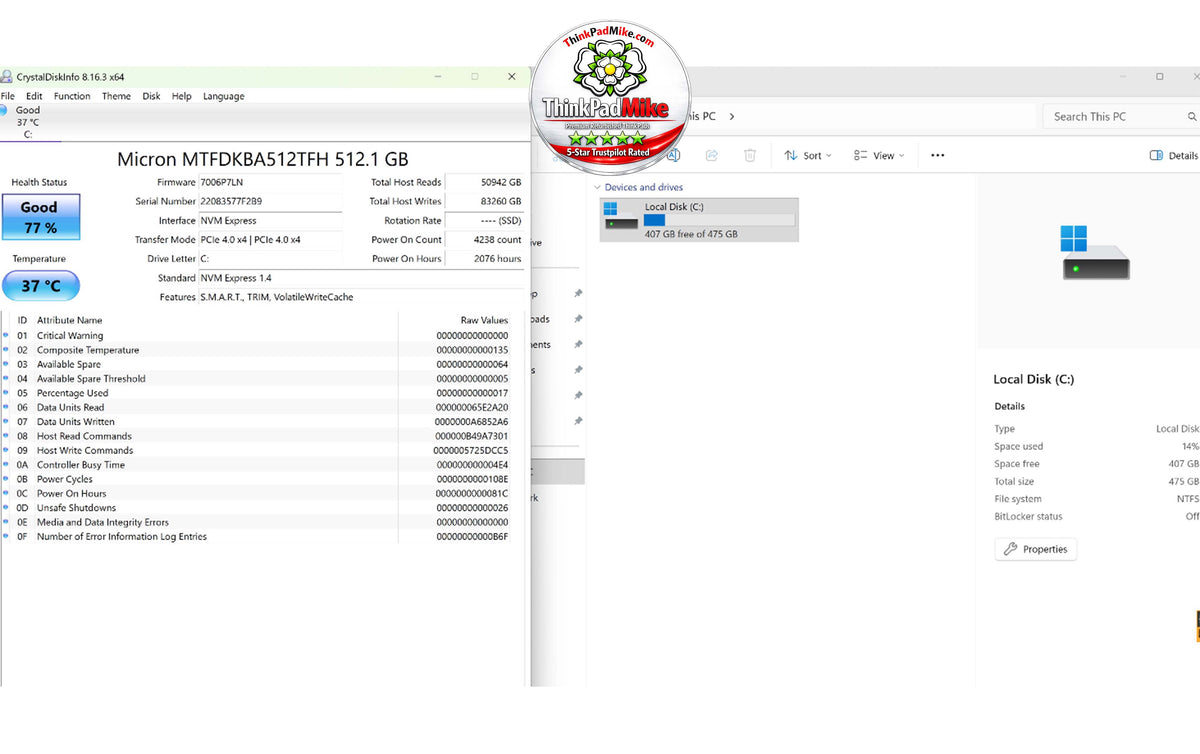
Task: Select the Data Units Written attribute row
Action: (x=262, y=421)
